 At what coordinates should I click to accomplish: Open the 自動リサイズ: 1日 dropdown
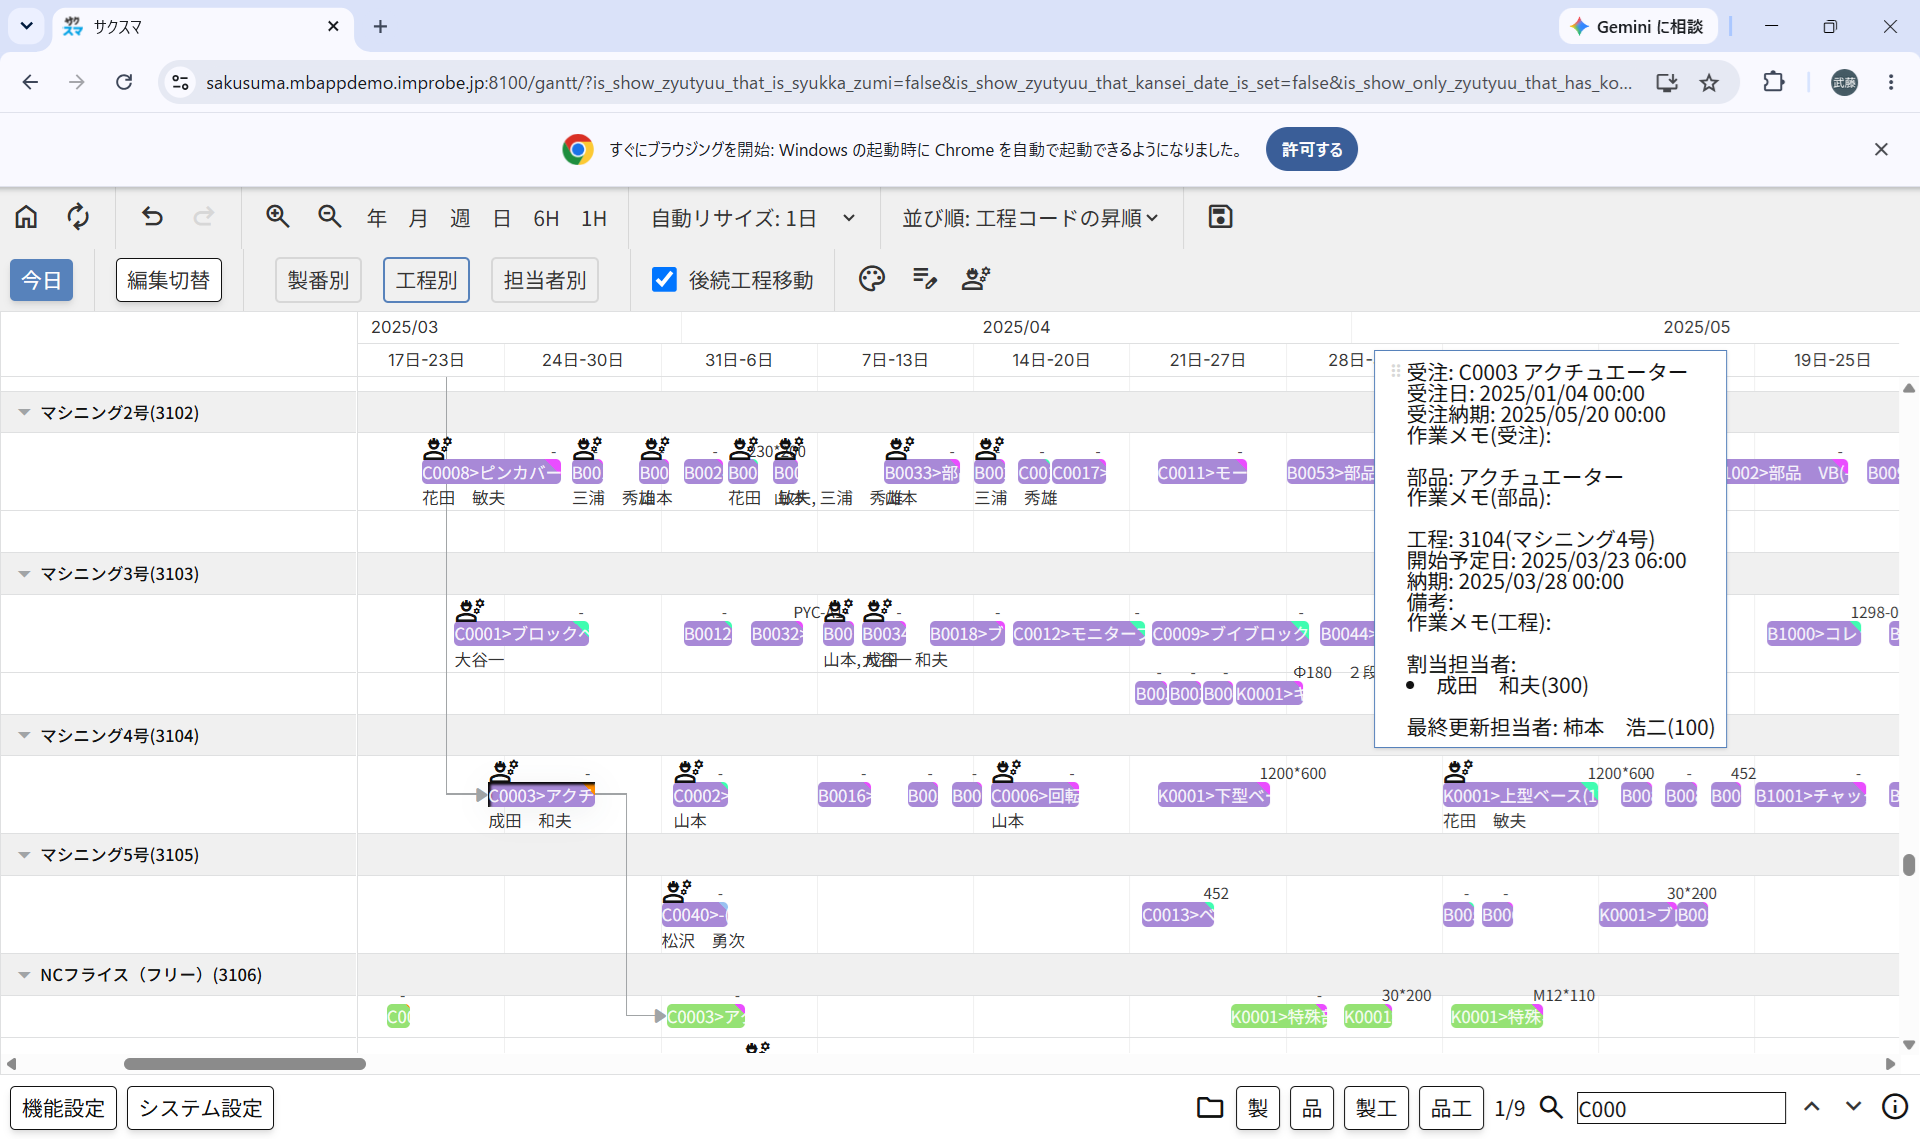point(753,218)
